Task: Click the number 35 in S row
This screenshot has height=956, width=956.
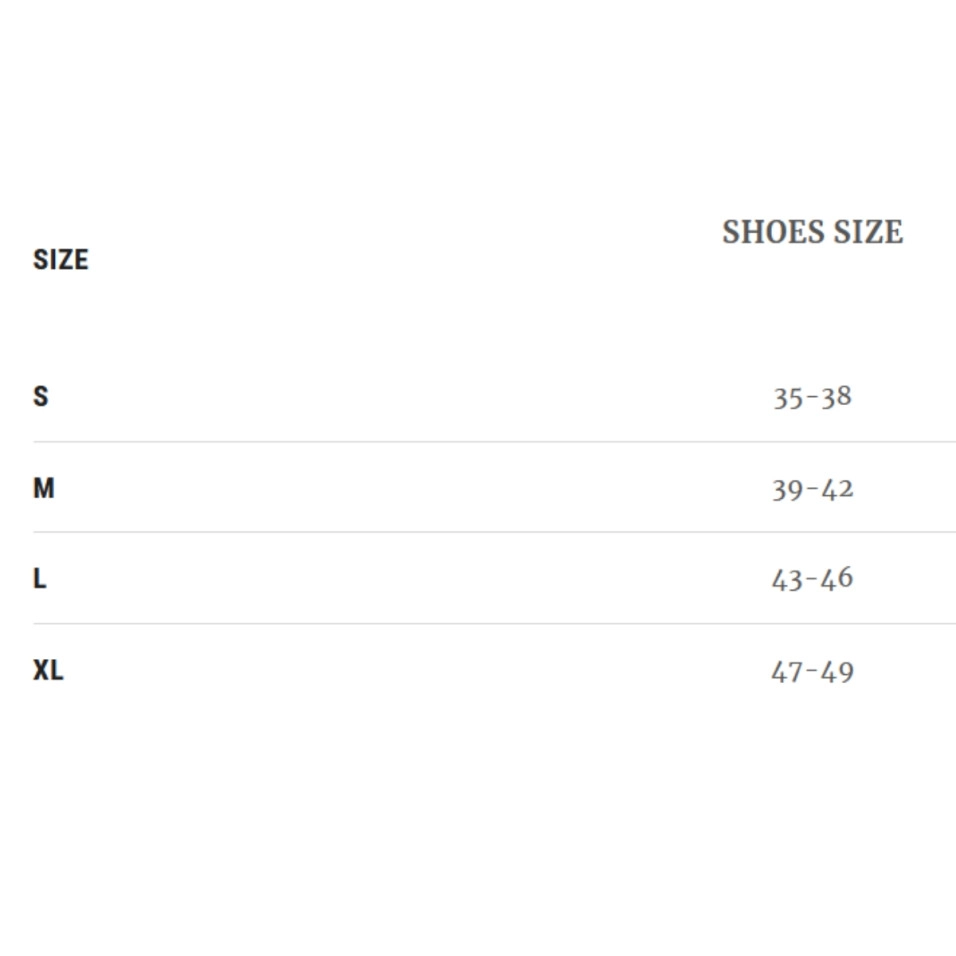Action: click(x=788, y=397)
